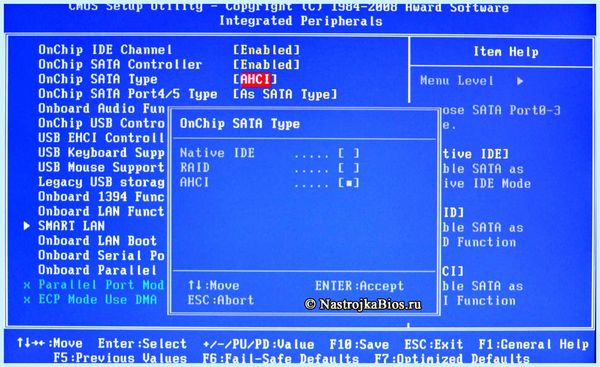Click ENTER:Accept in the popup
This screenshot has width=600, height=367.
click(x=359, y=286)
